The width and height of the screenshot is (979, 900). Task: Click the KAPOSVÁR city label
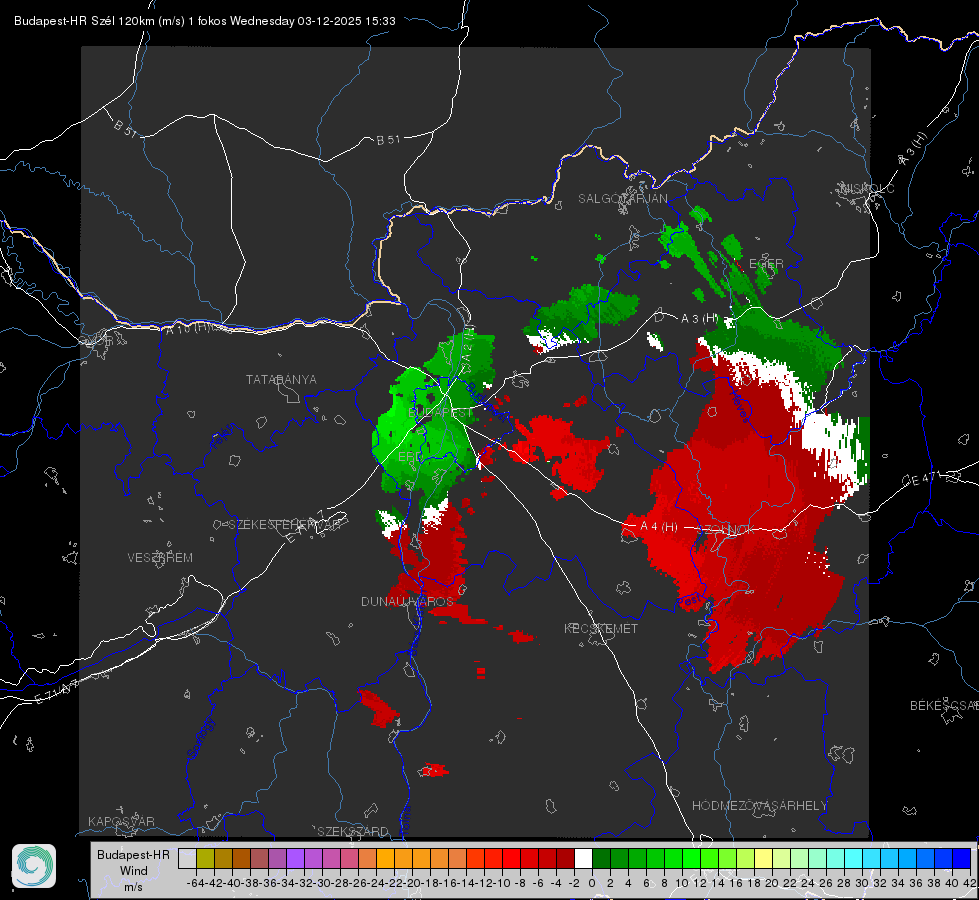(121, 821)
